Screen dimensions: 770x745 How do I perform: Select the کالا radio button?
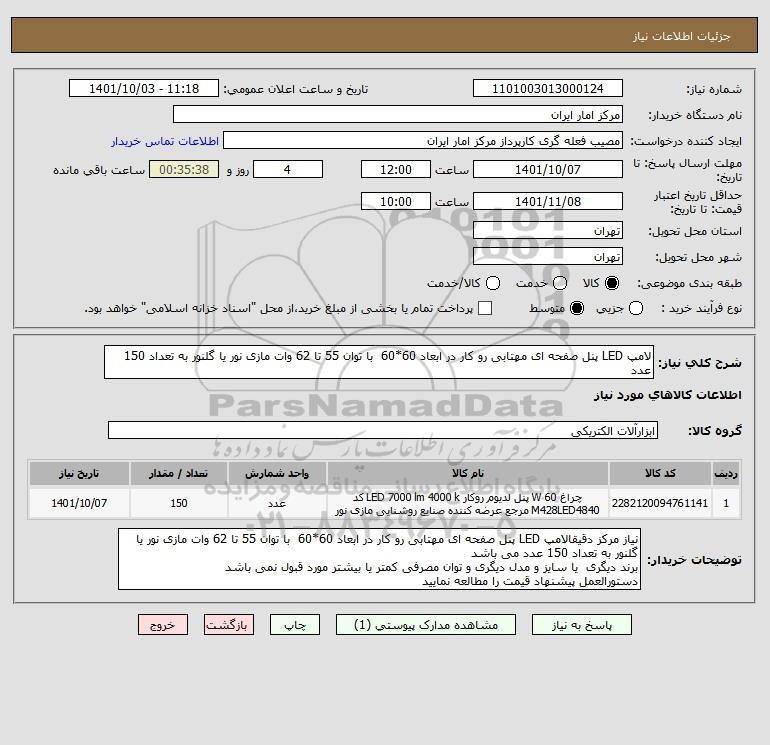[612, 283]
